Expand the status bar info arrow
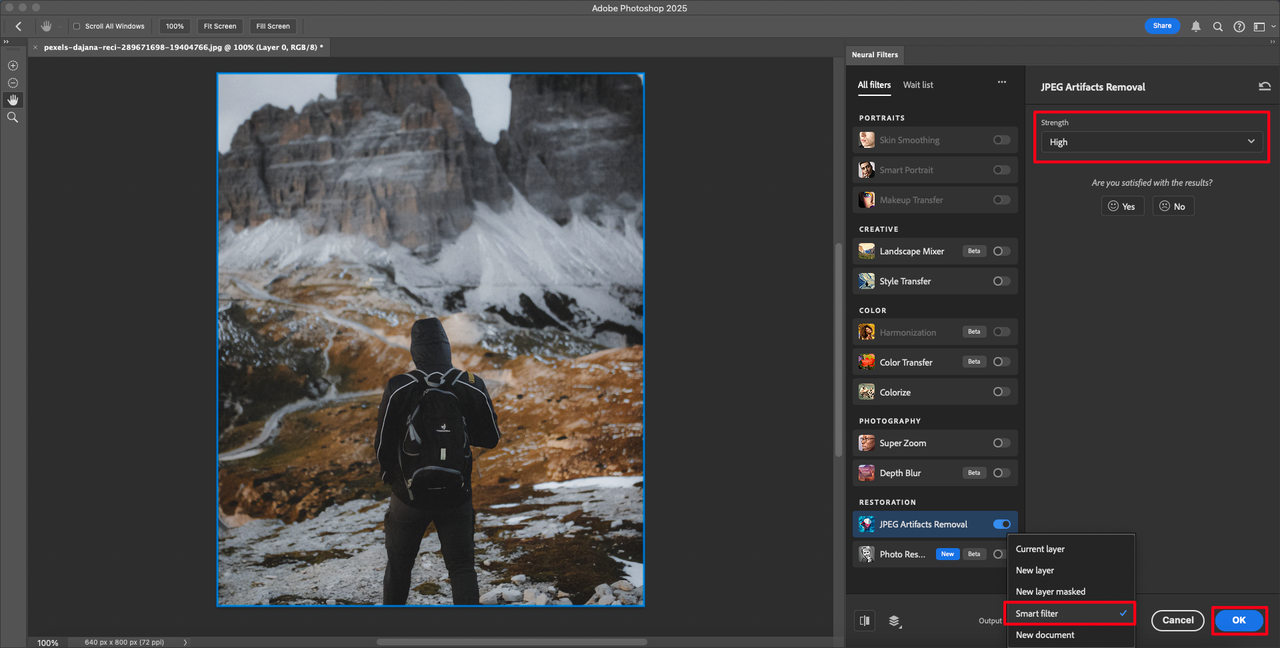The height and width of the screenshot is (648, 1280). 186,642
